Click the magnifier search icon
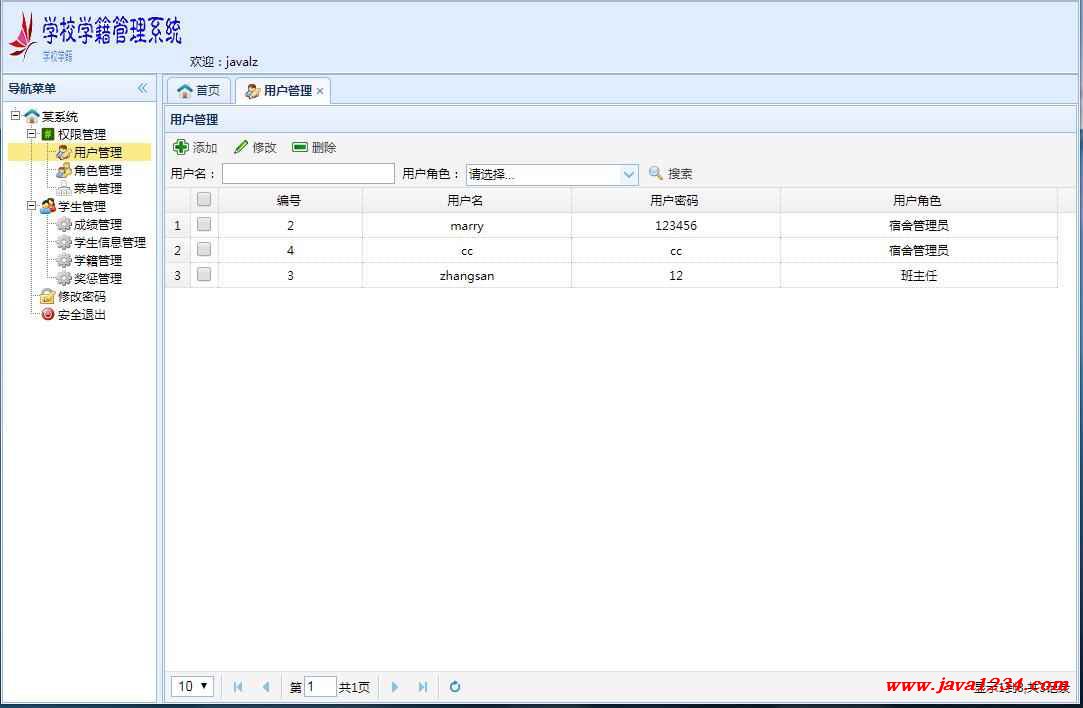The width and height of the screenshot is (1083, 708). click(x=656, y=173)
